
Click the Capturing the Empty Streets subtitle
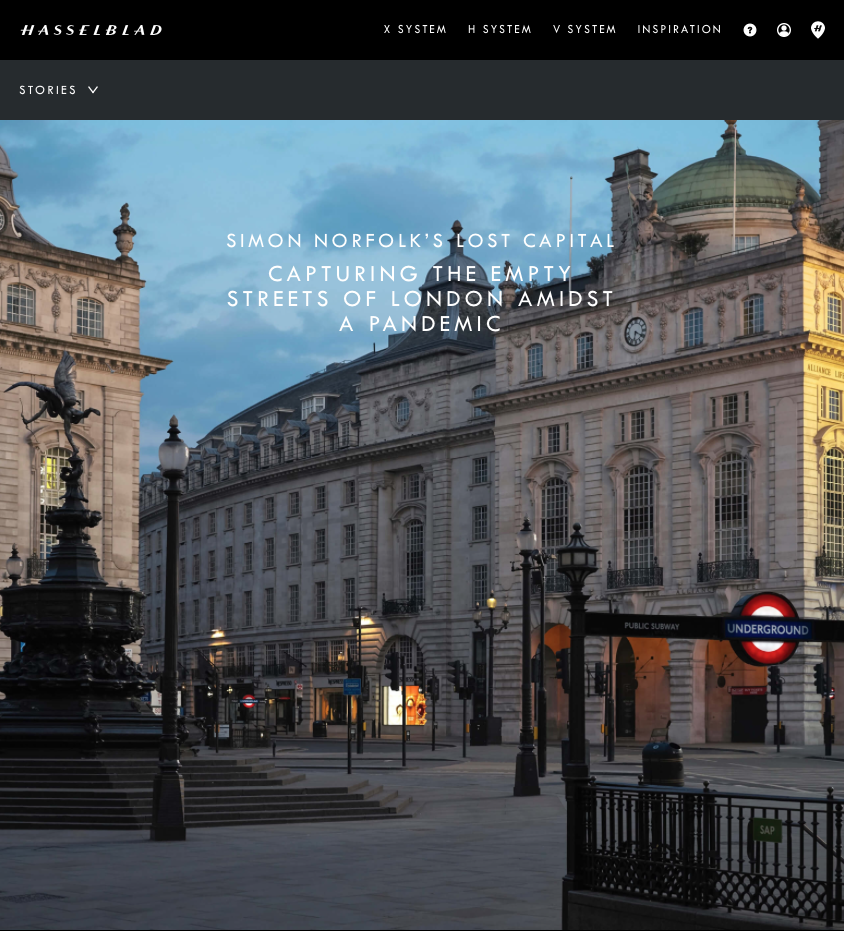click(x=421, y=299)
